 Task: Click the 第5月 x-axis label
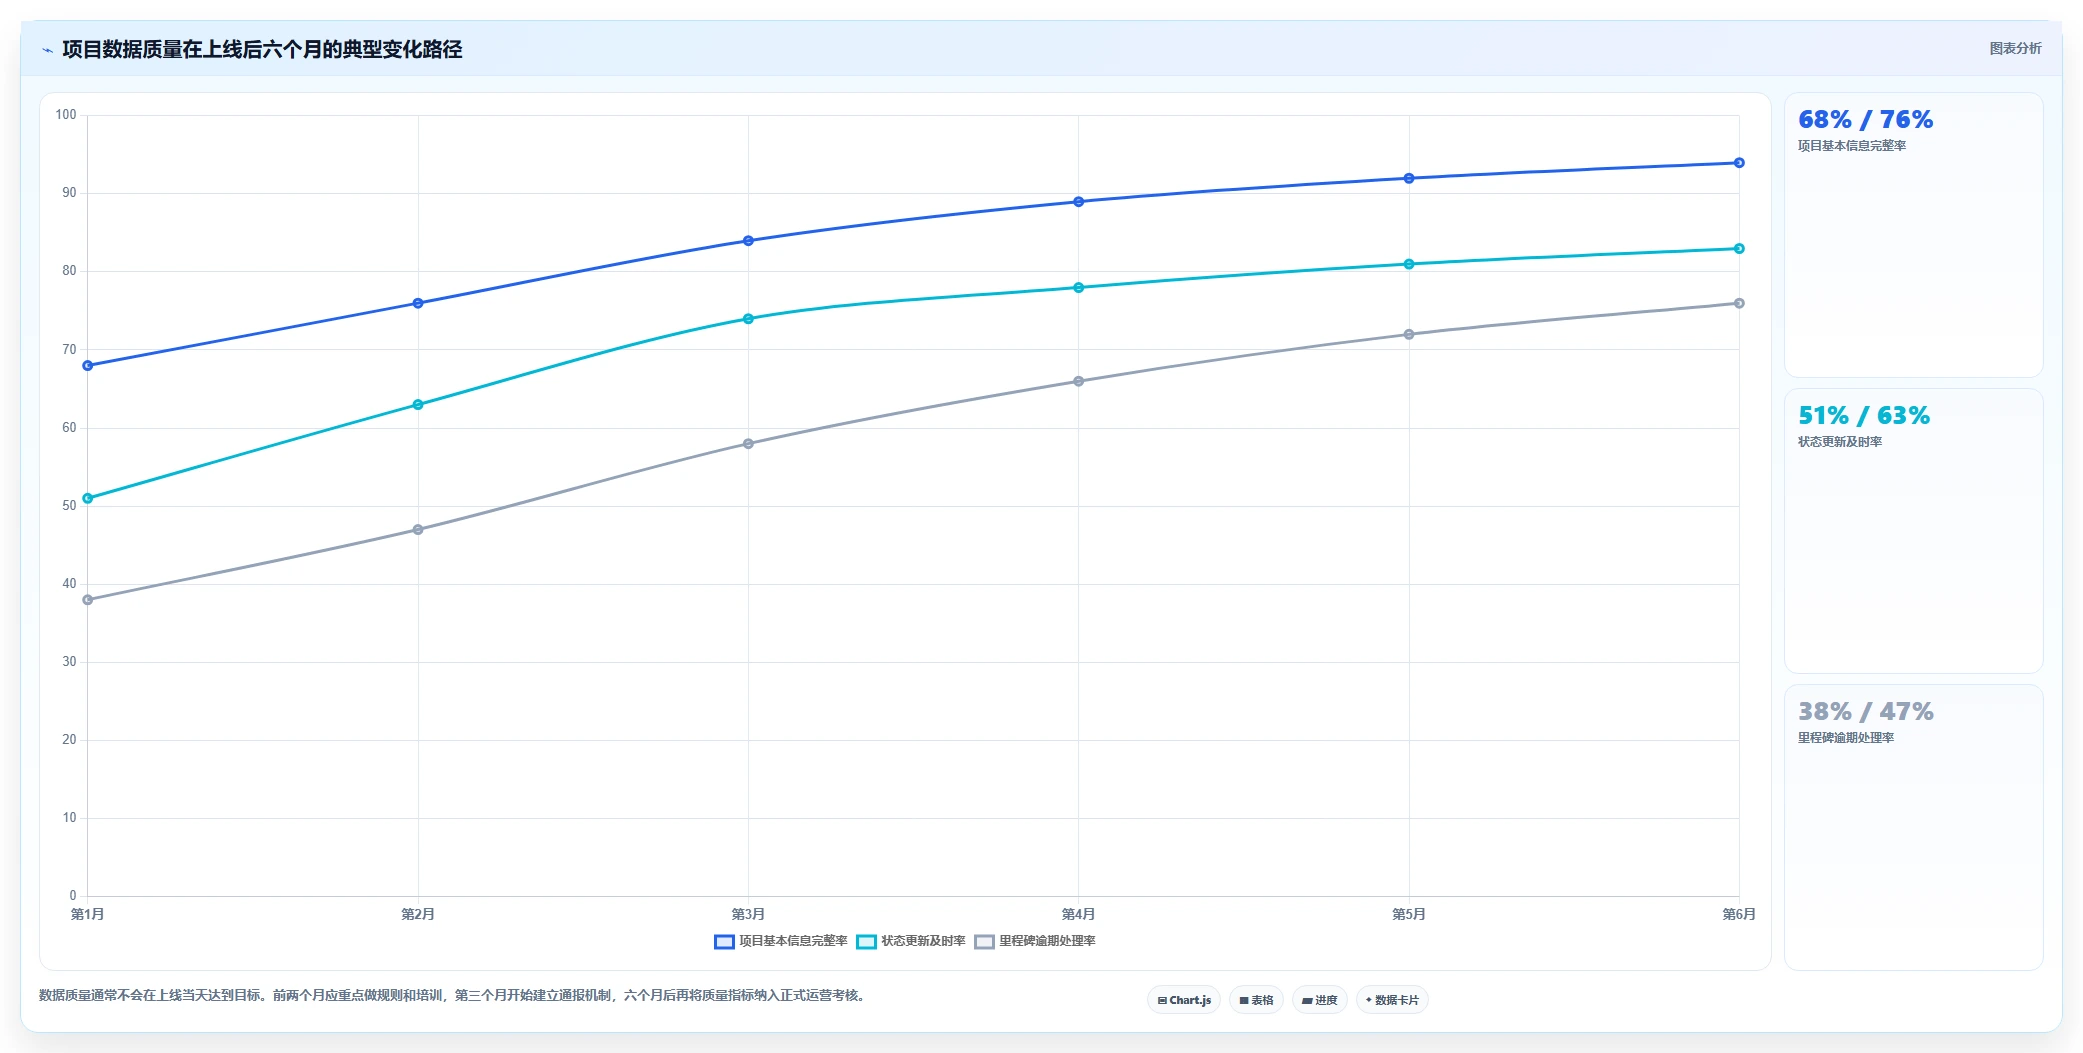1409,914
